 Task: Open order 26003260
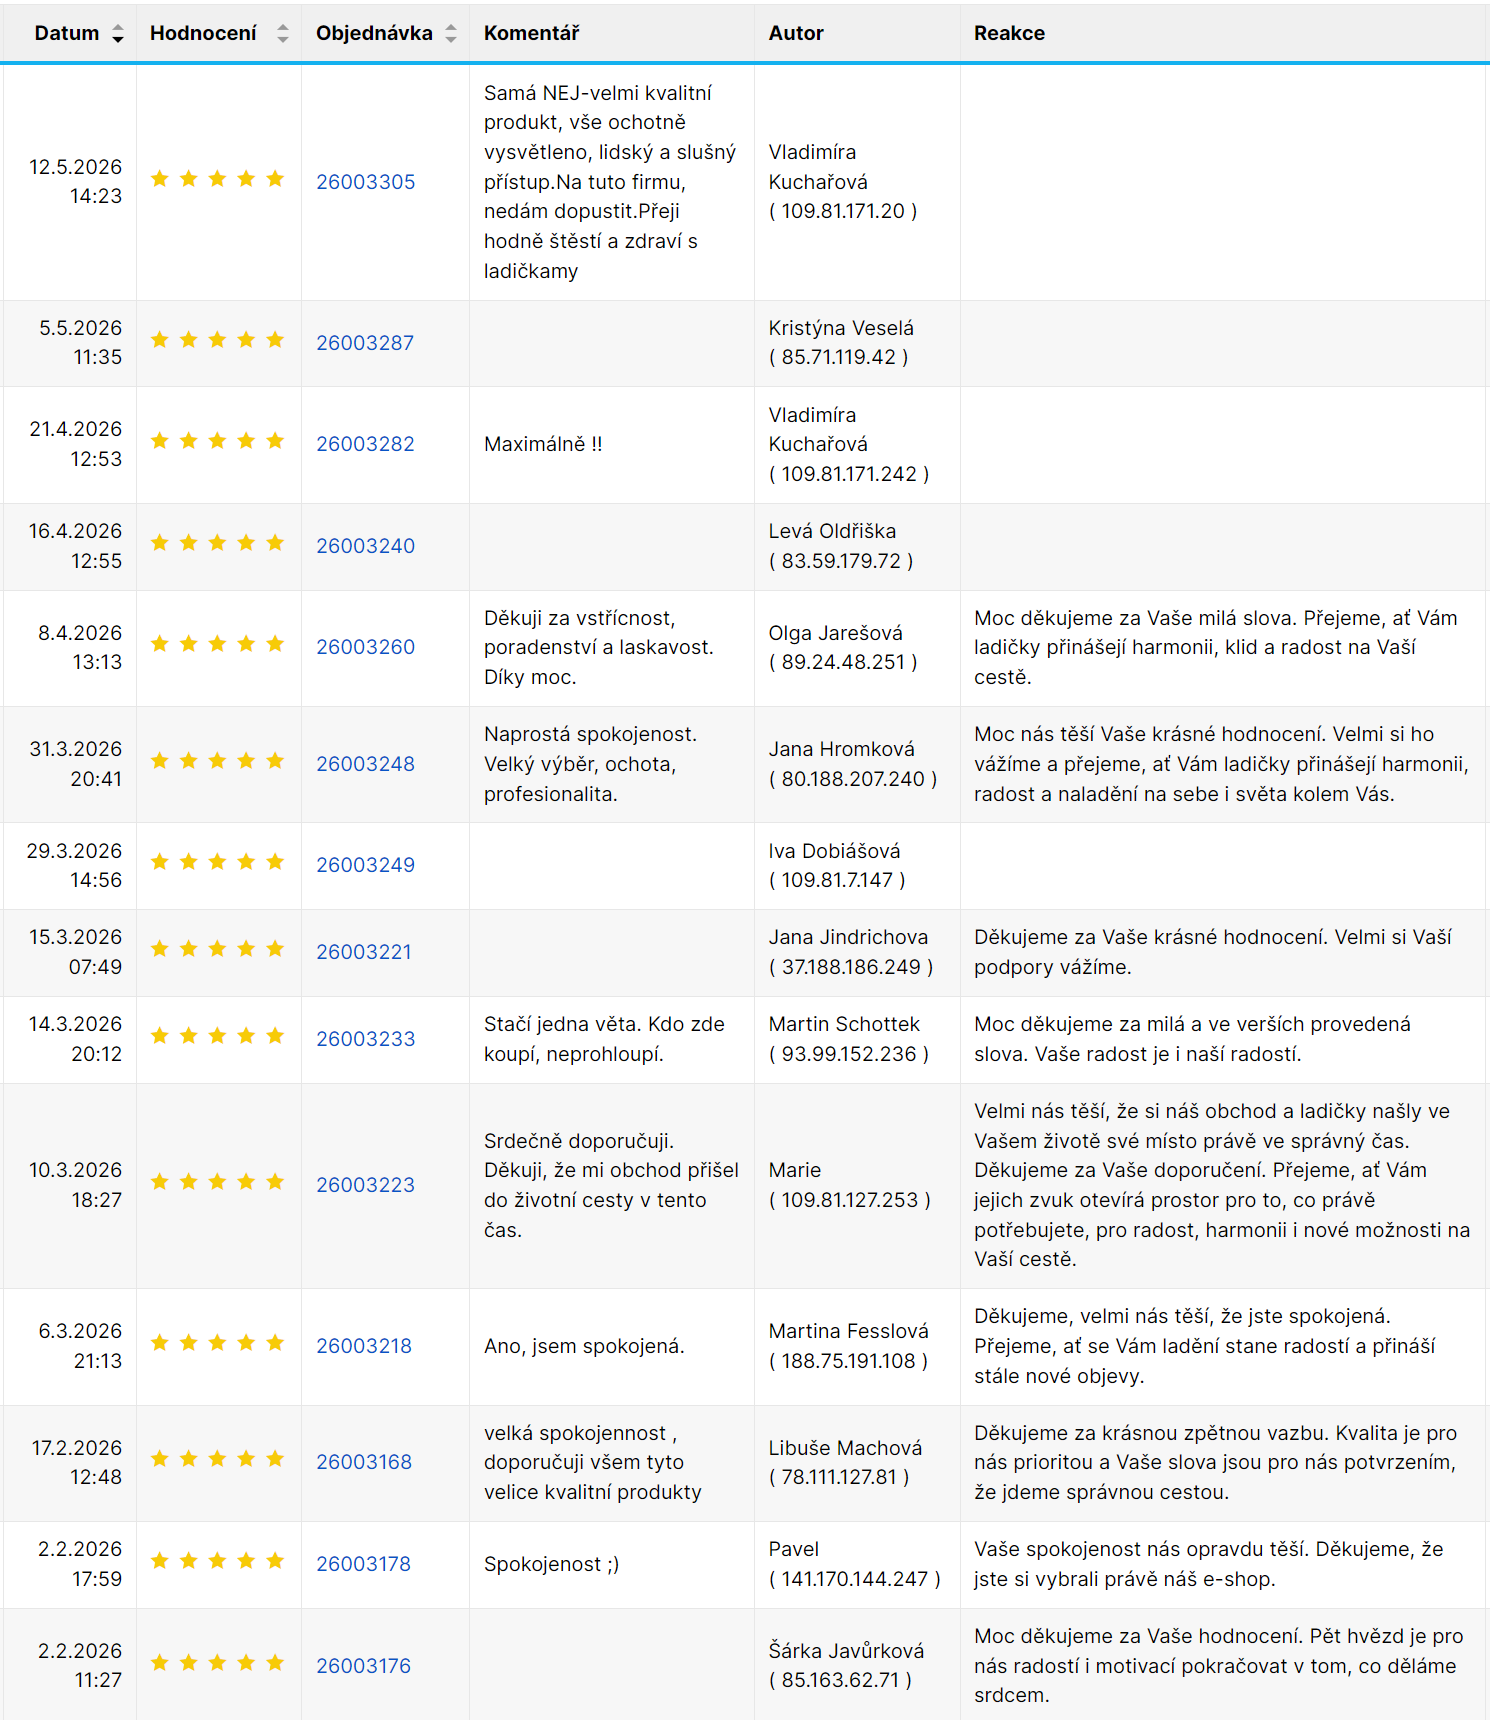tap(365, 647)
